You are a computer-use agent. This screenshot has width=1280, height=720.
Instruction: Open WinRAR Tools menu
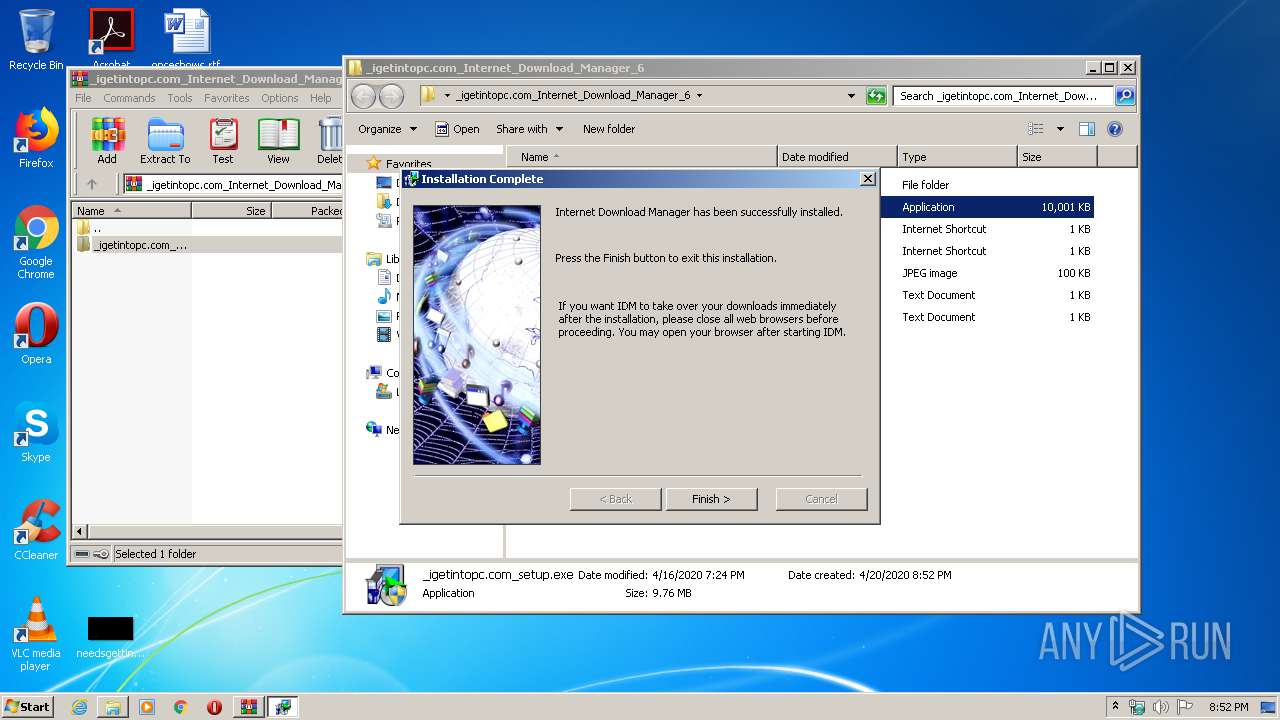(x=180, y=98)
